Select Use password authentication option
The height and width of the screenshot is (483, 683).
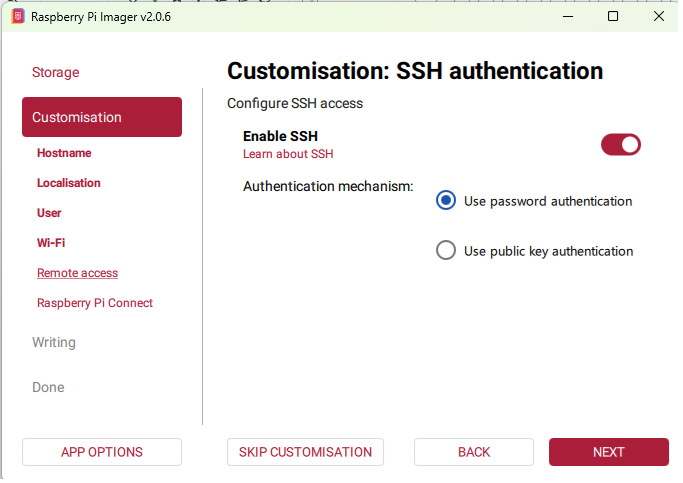[x=446, y=201]
